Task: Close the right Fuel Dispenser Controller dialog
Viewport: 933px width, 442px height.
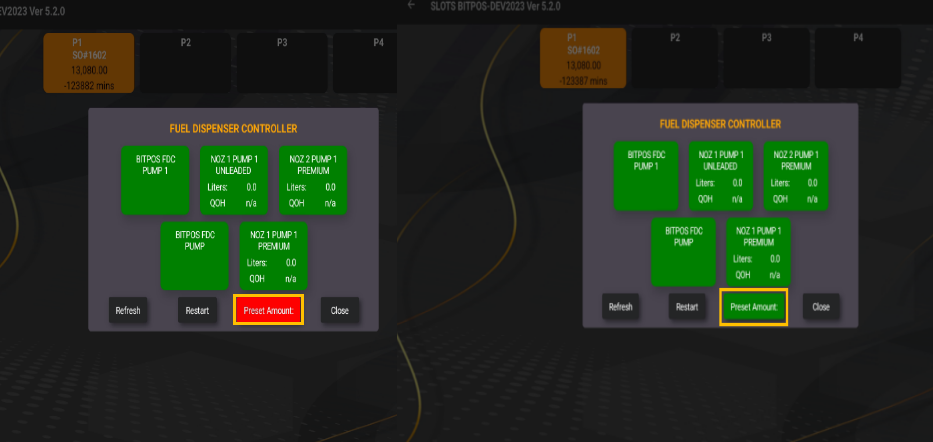Action: (x=821, y=307)
